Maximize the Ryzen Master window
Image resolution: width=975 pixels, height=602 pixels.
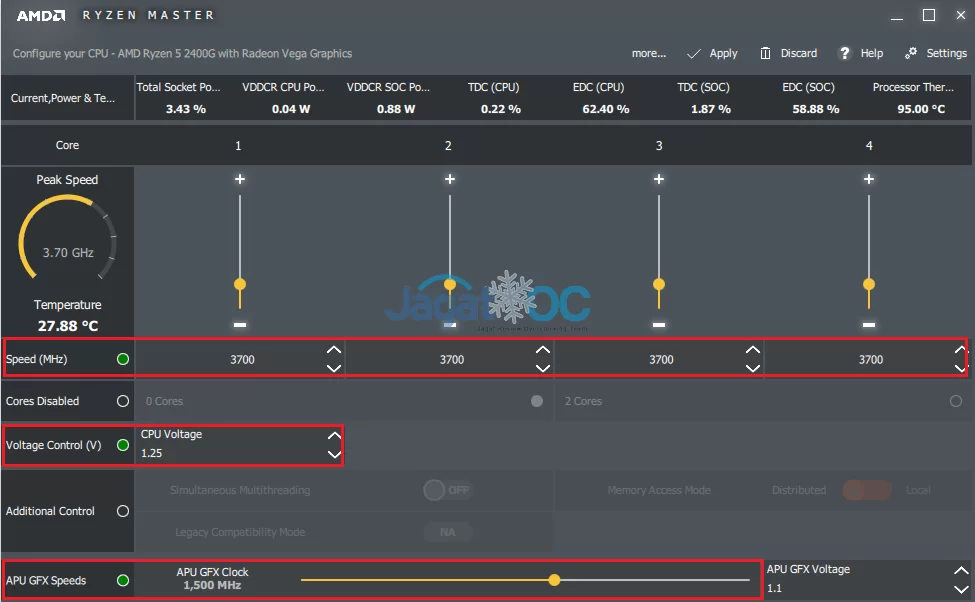(929, 16)
